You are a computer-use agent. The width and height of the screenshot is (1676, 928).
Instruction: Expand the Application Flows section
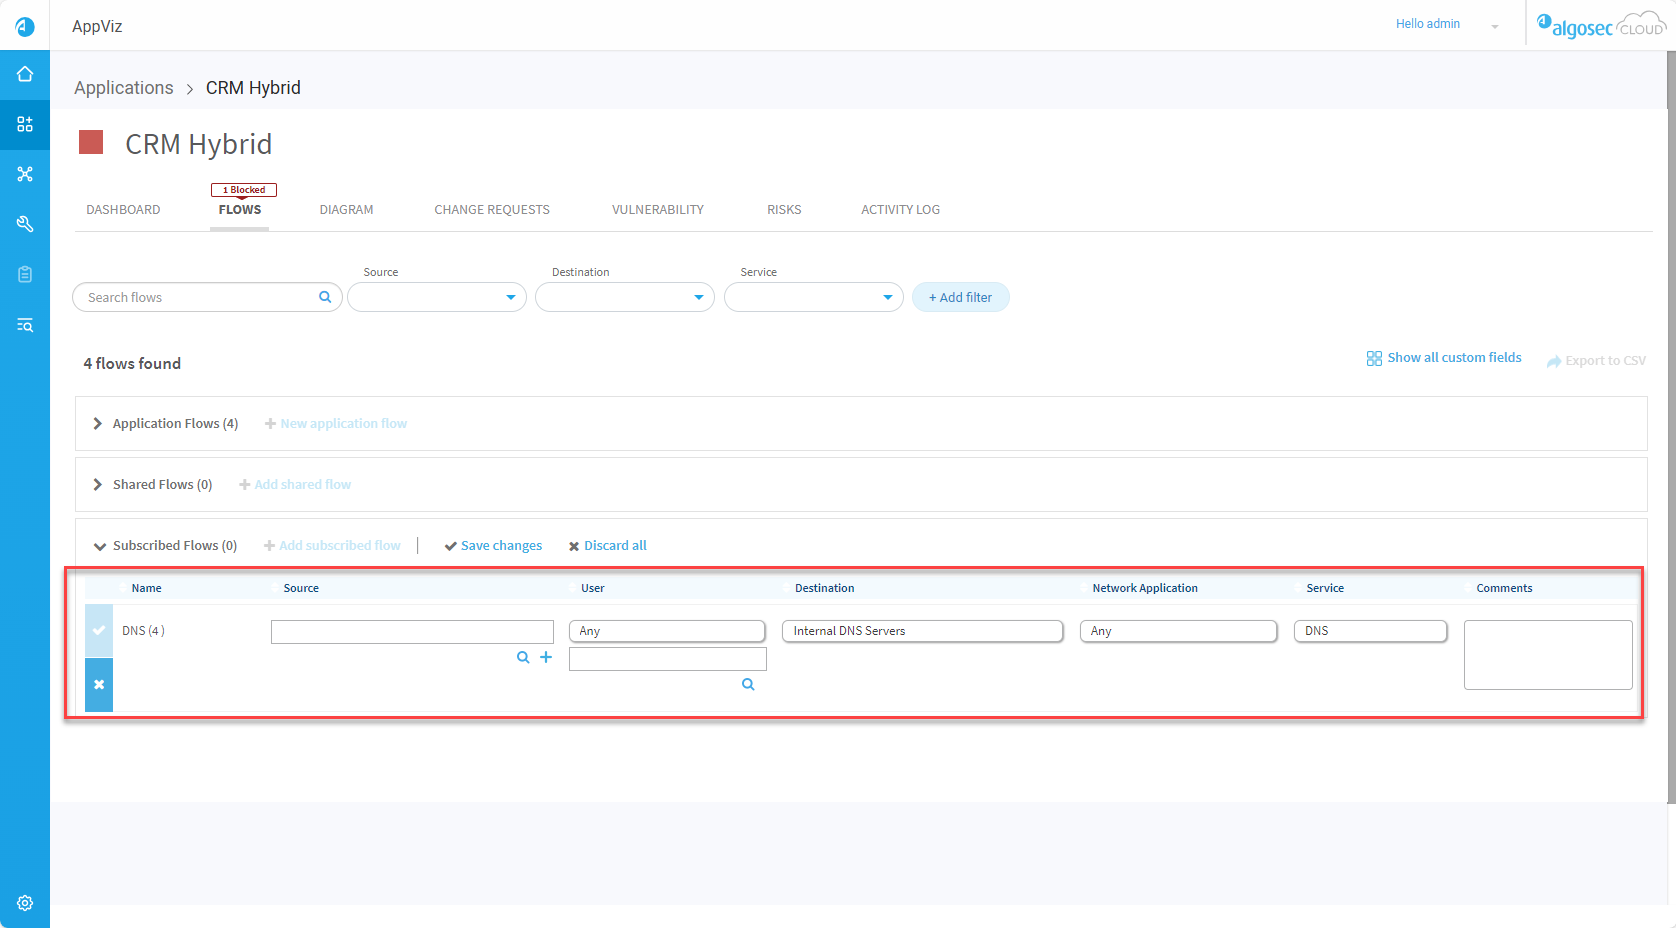(98, 424)
